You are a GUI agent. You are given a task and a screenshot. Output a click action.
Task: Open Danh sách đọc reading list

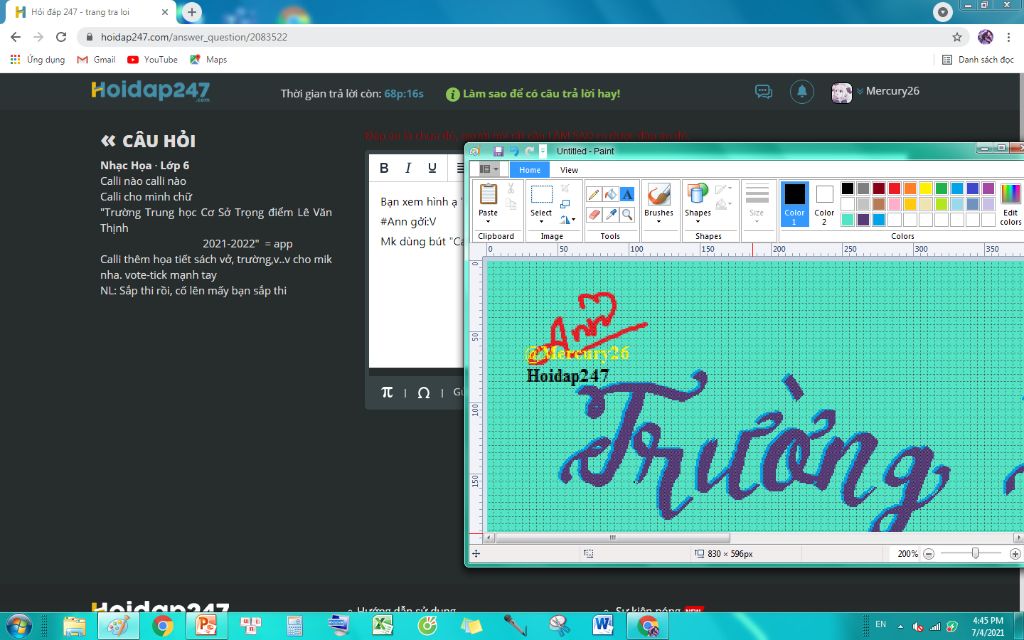978,59
